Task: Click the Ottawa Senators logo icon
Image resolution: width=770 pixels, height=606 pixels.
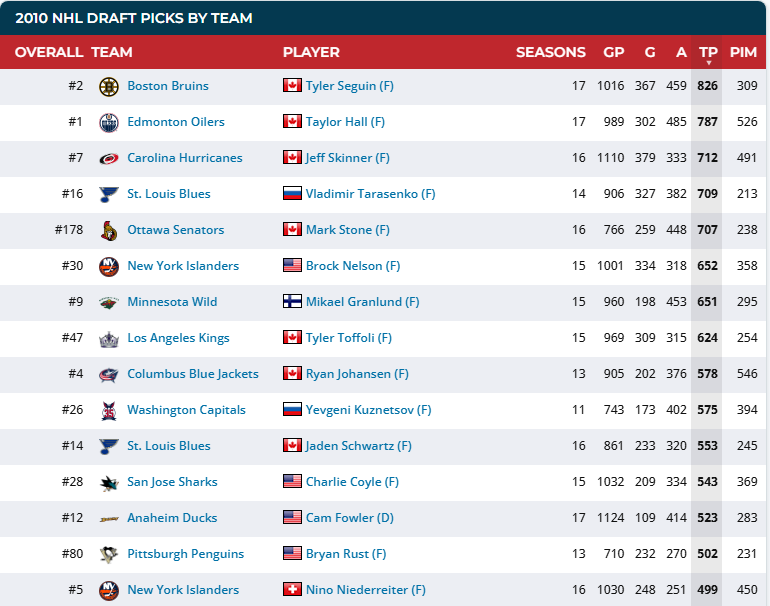Action: coord(109,230)
